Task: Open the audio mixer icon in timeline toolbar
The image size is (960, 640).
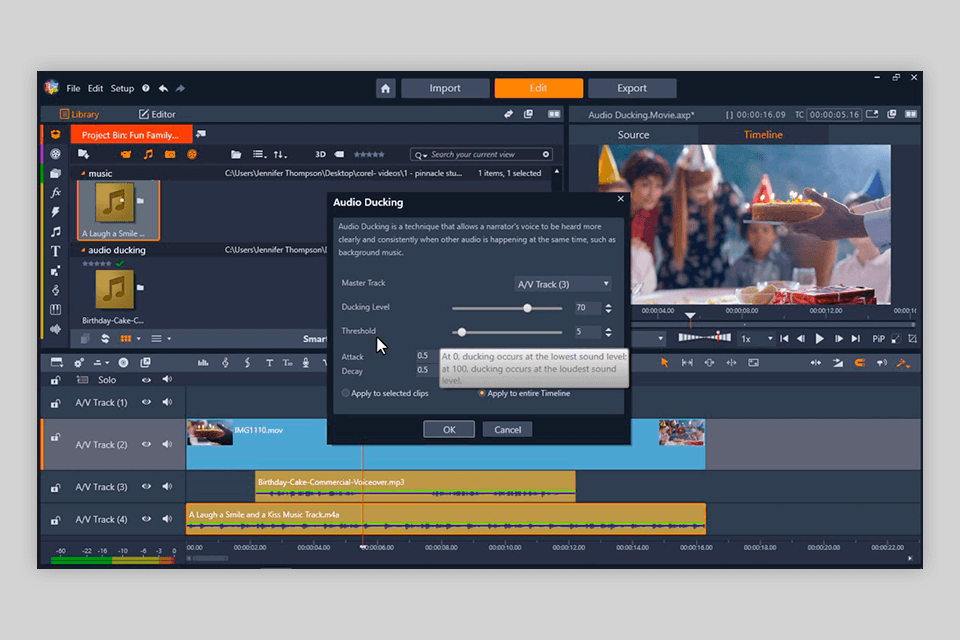Action: (203, 363)
